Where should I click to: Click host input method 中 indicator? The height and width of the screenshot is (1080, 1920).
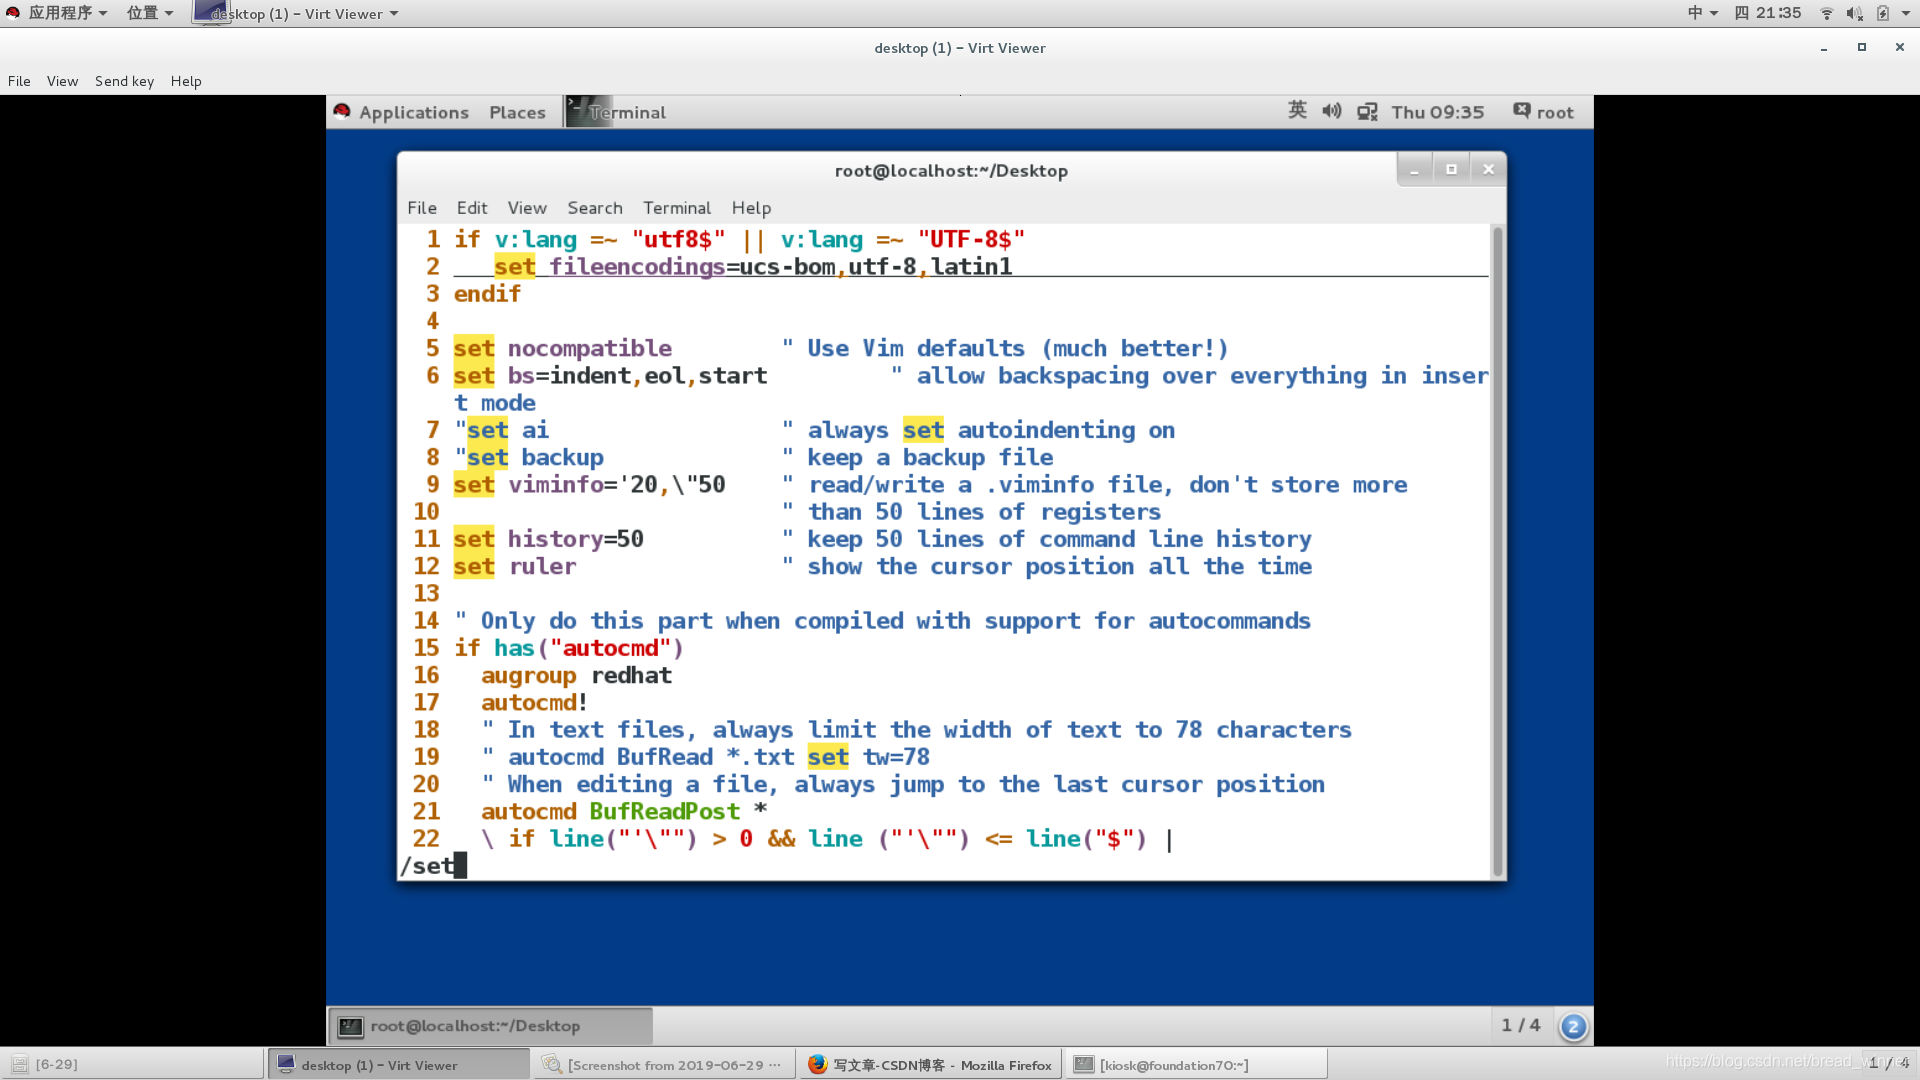(x=1702, y=13)
